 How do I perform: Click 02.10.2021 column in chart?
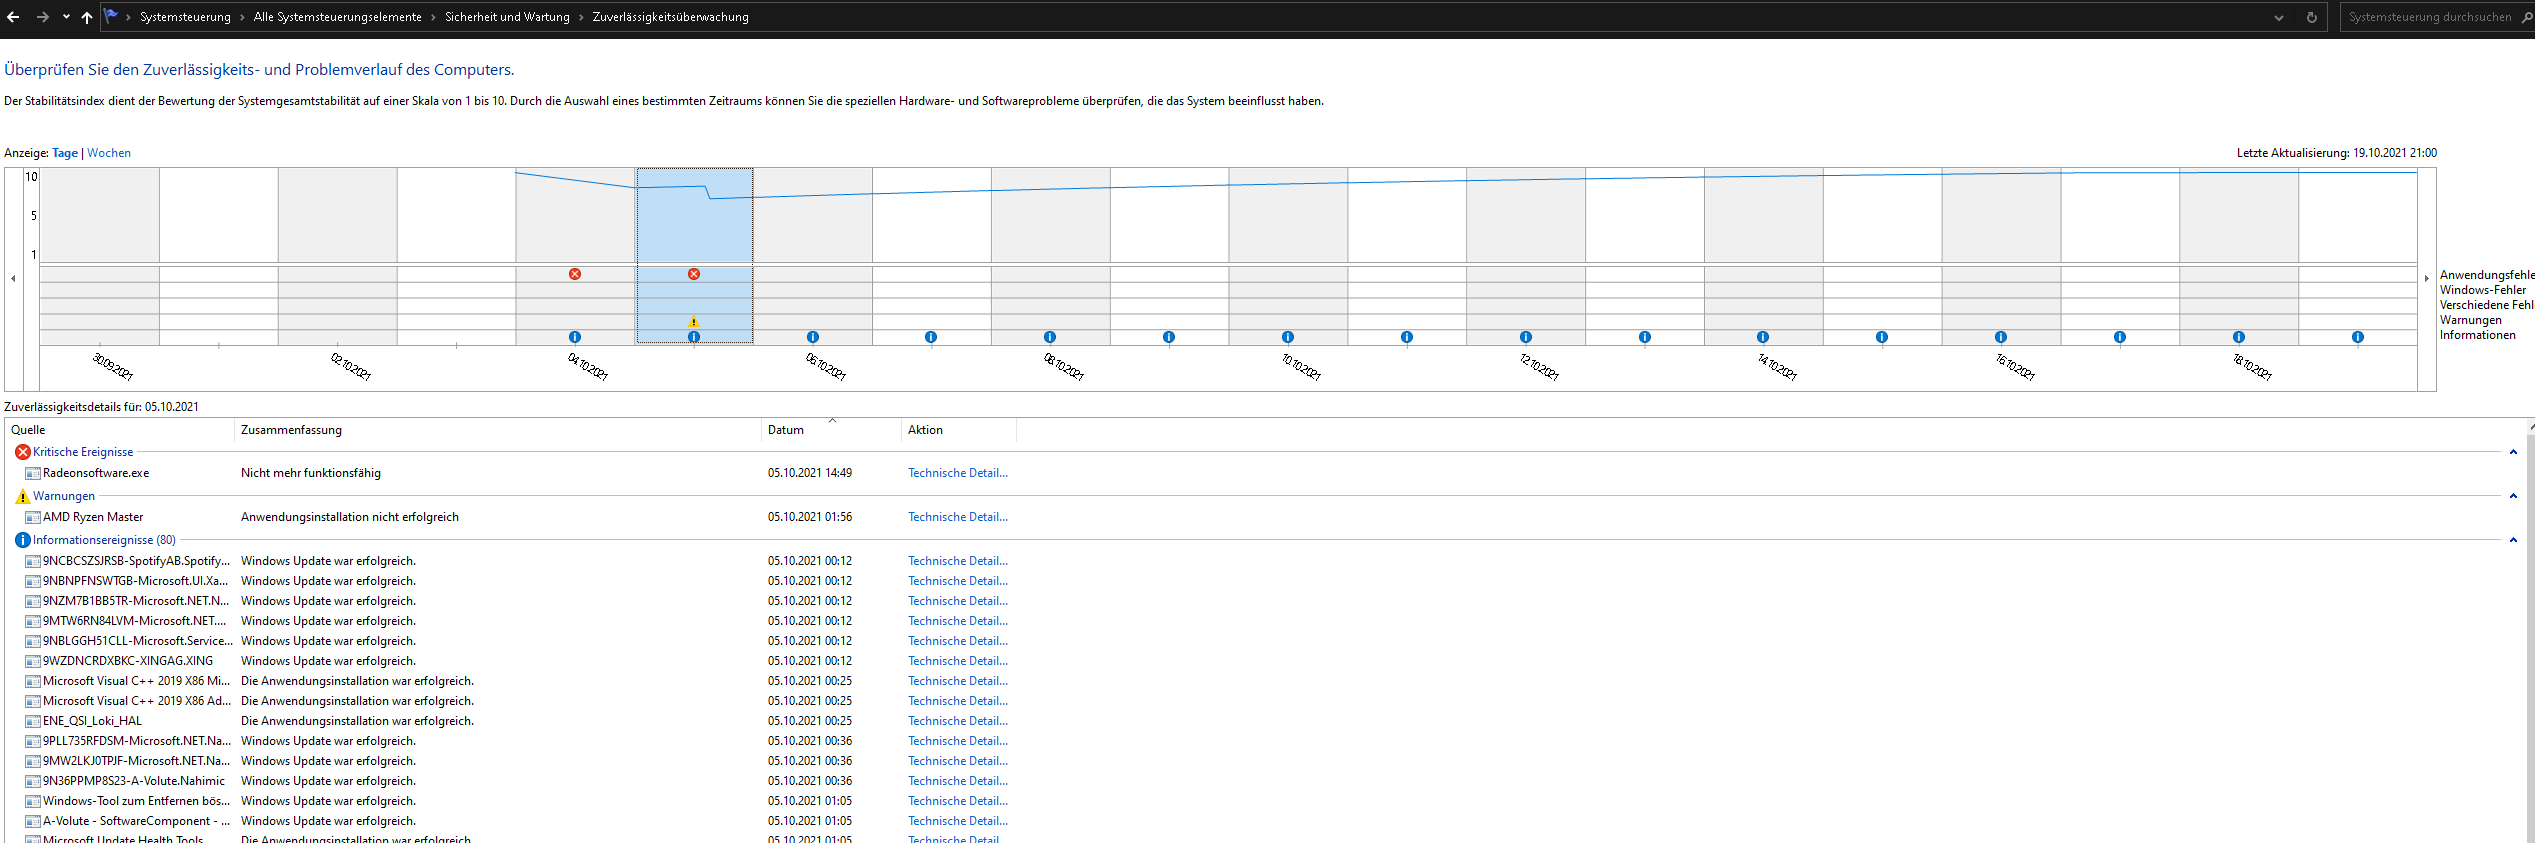tap(337, 256)
